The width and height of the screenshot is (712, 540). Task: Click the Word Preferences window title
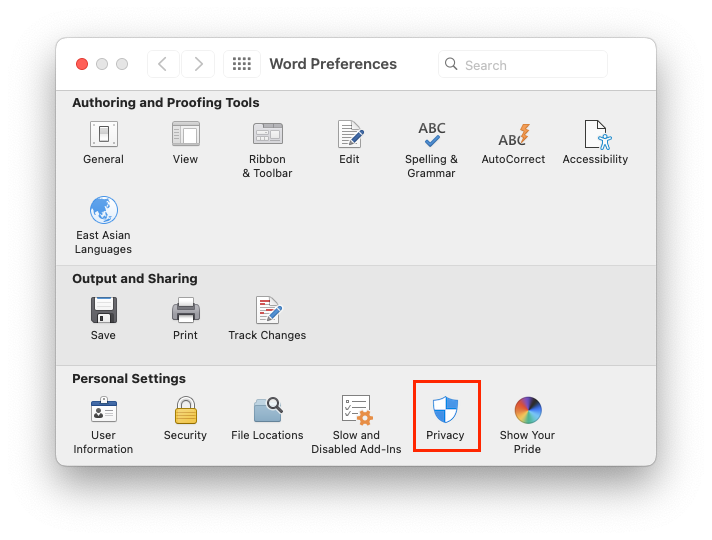333,64
